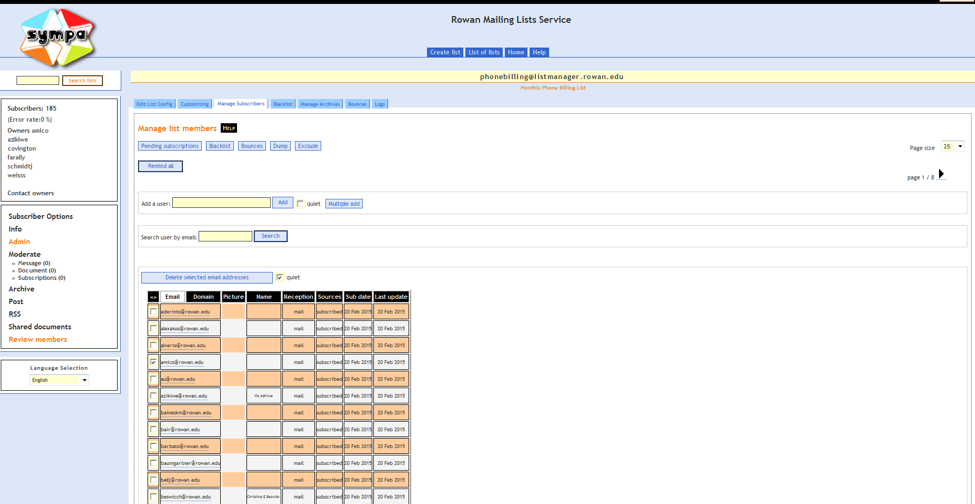Click Delete selected email addresses

[x=206, y=277]
